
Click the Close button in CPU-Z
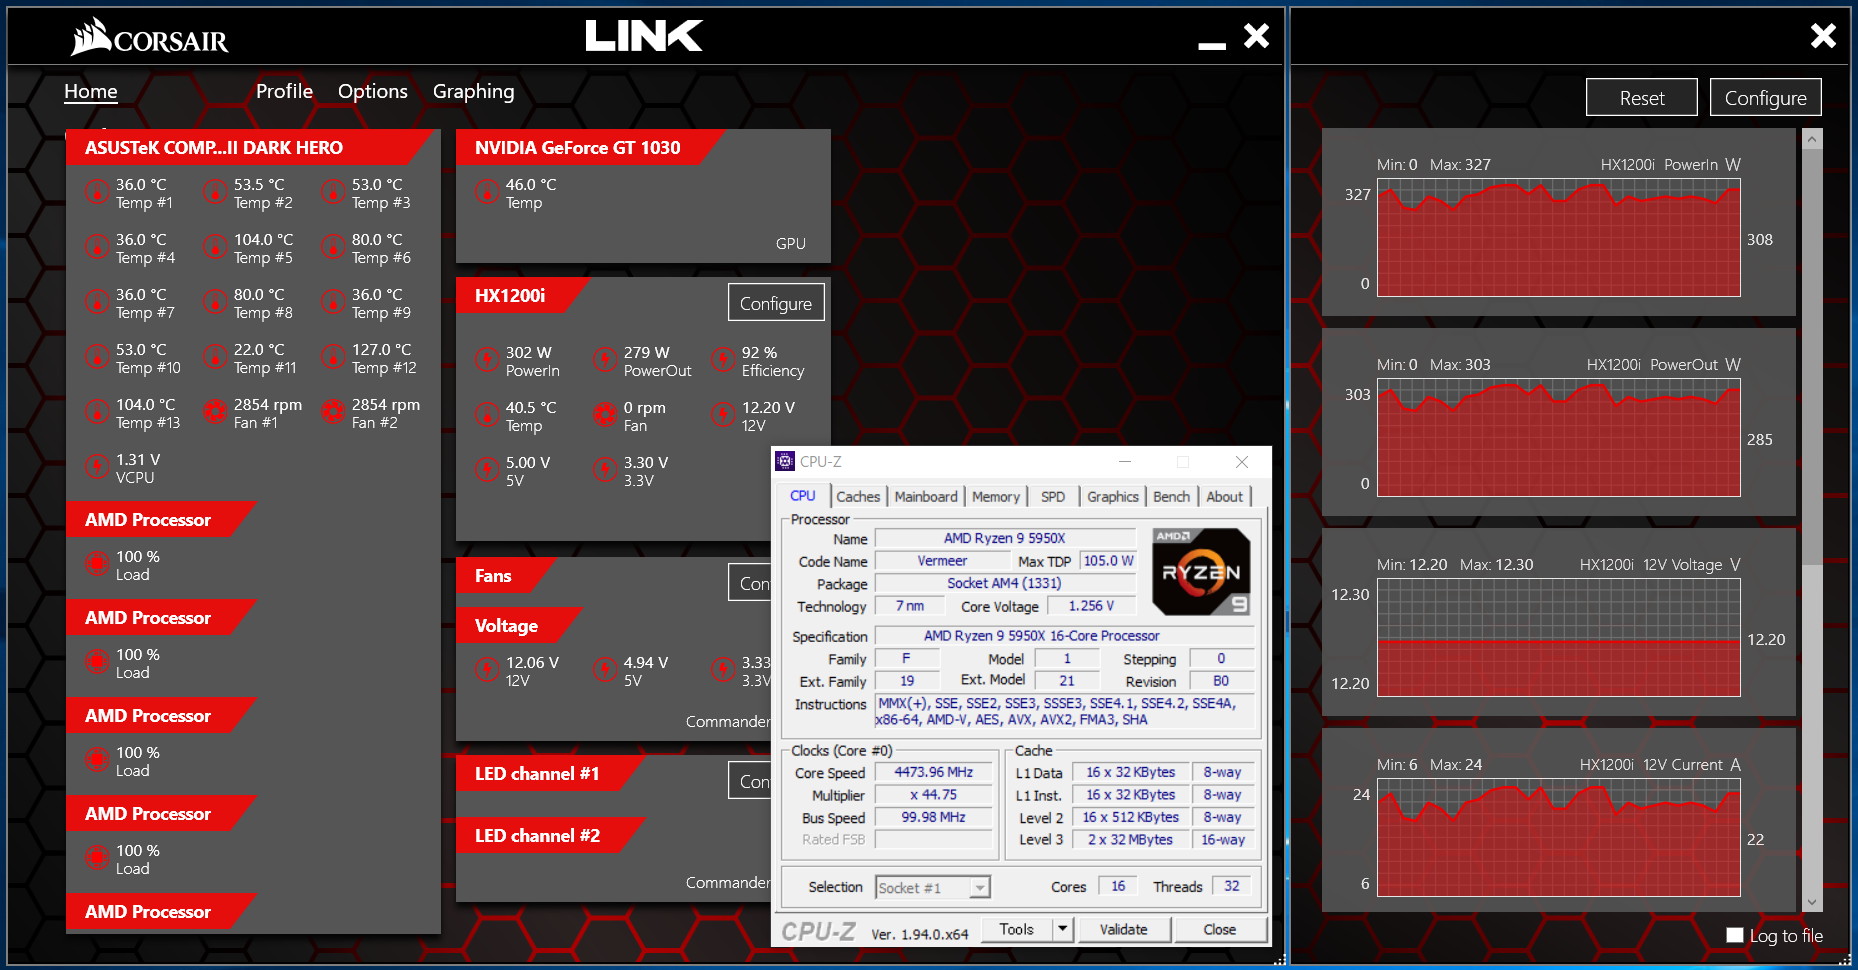[1220, 930]
